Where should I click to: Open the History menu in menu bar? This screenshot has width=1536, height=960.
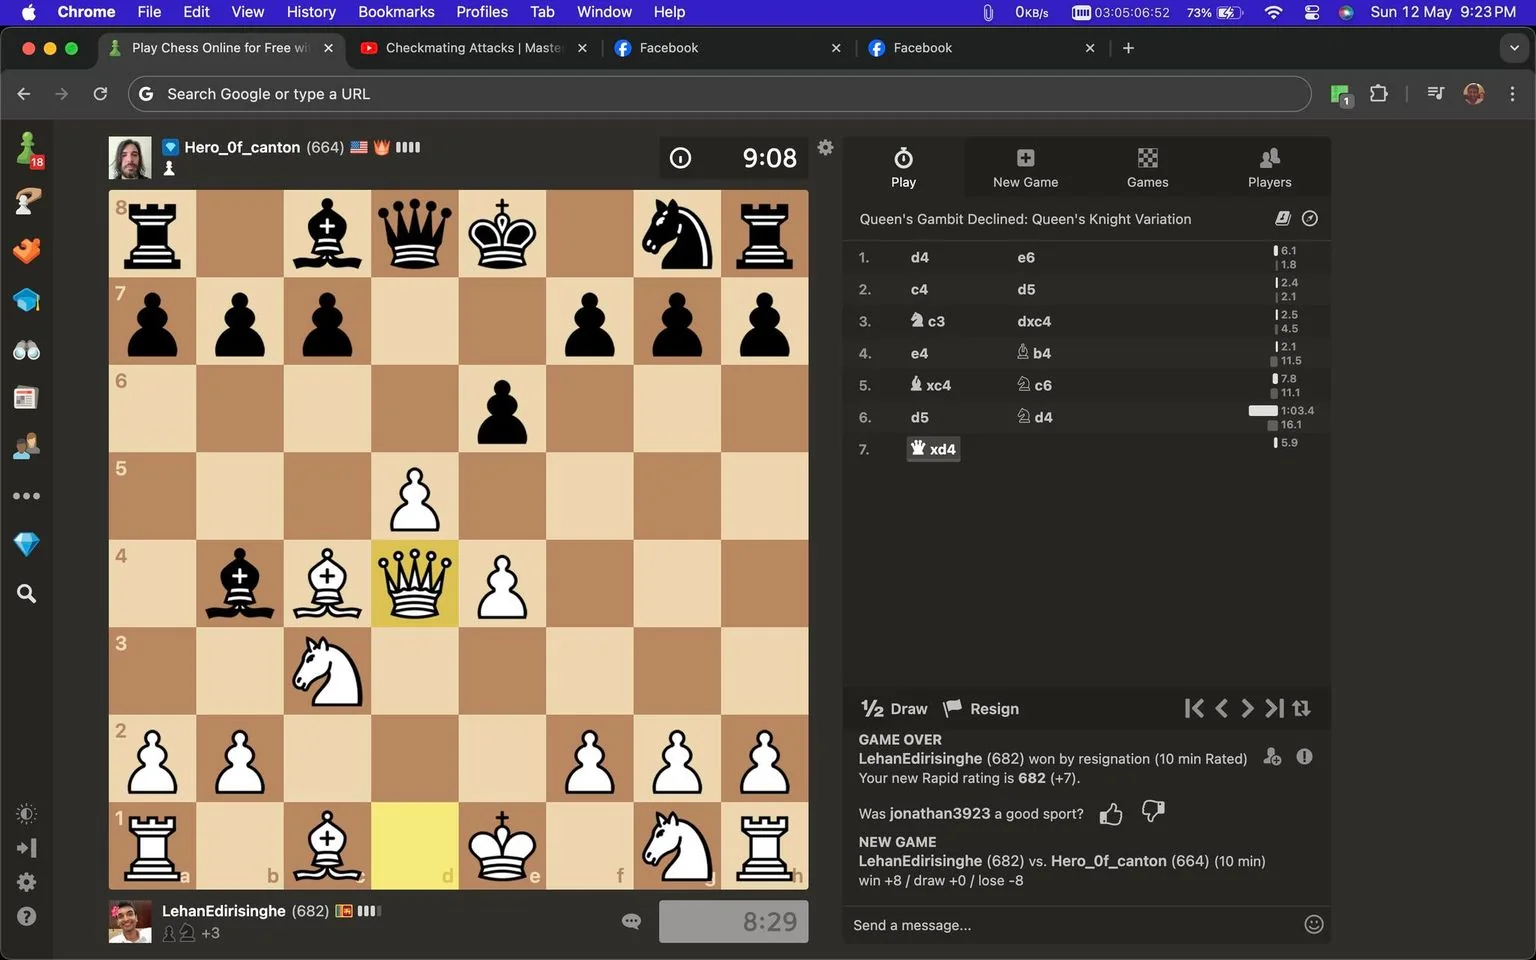311,12
